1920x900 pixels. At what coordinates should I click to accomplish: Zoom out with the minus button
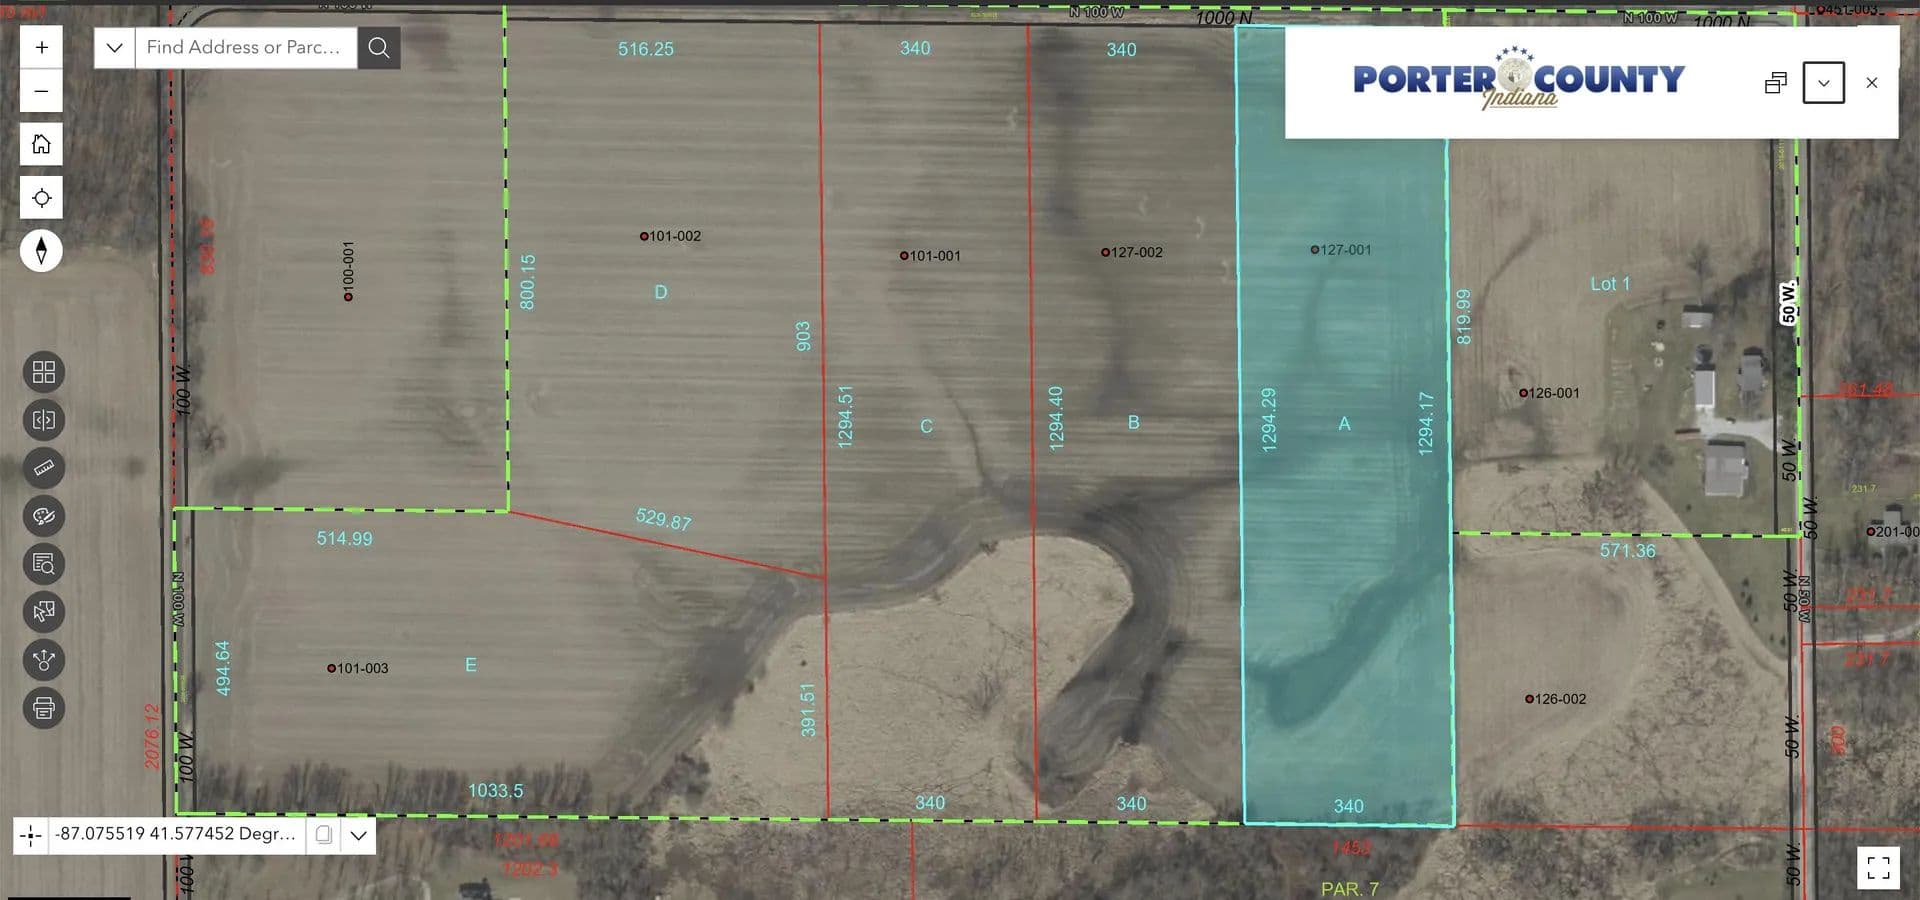click(41, 91)
